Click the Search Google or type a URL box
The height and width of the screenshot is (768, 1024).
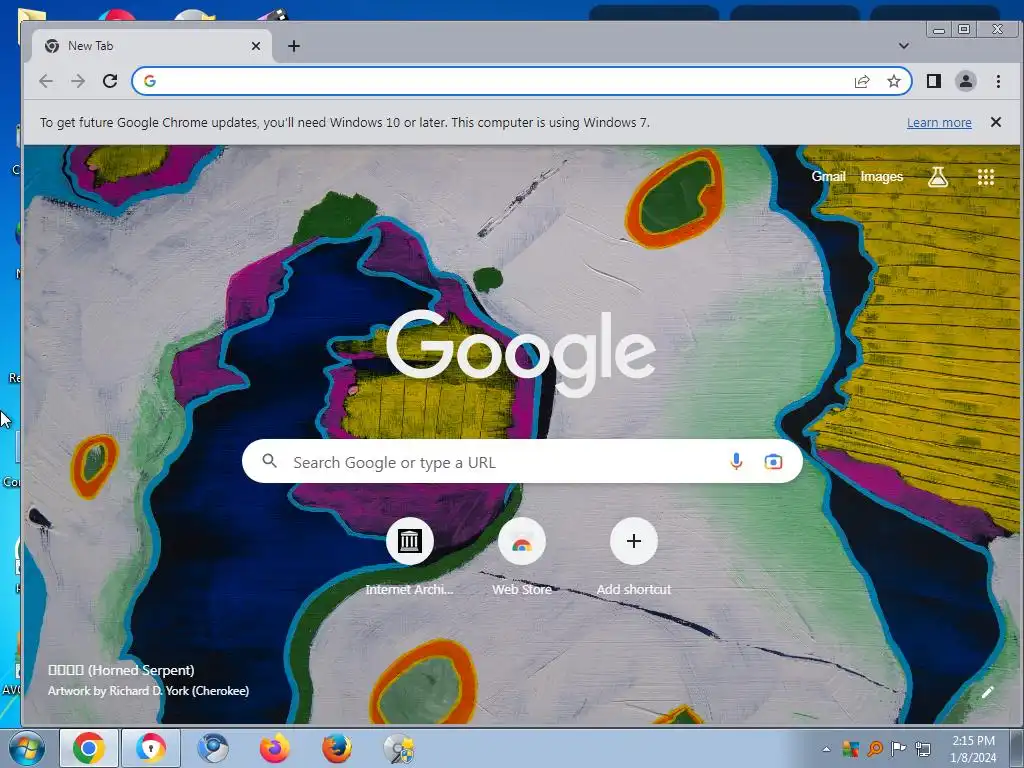522,462
